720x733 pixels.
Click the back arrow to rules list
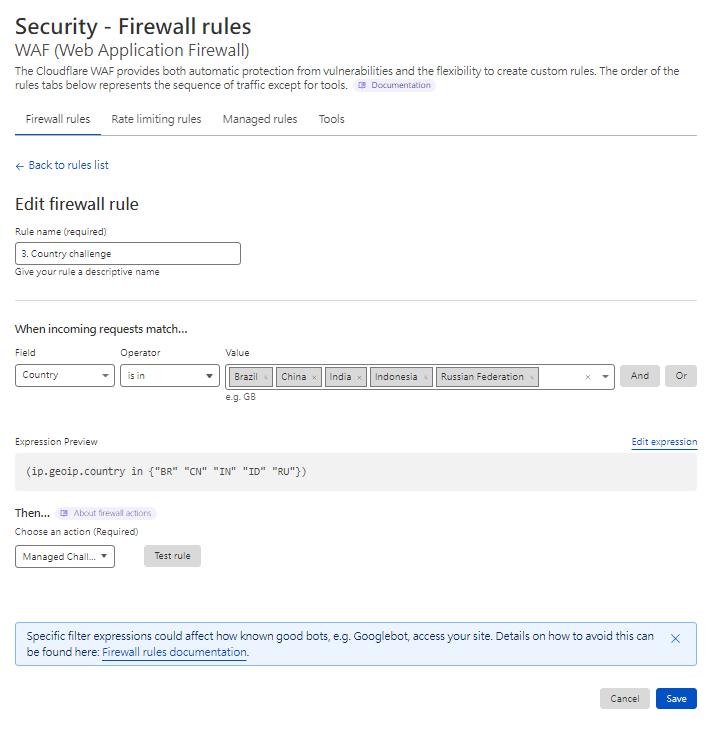(x=20, y=166)
